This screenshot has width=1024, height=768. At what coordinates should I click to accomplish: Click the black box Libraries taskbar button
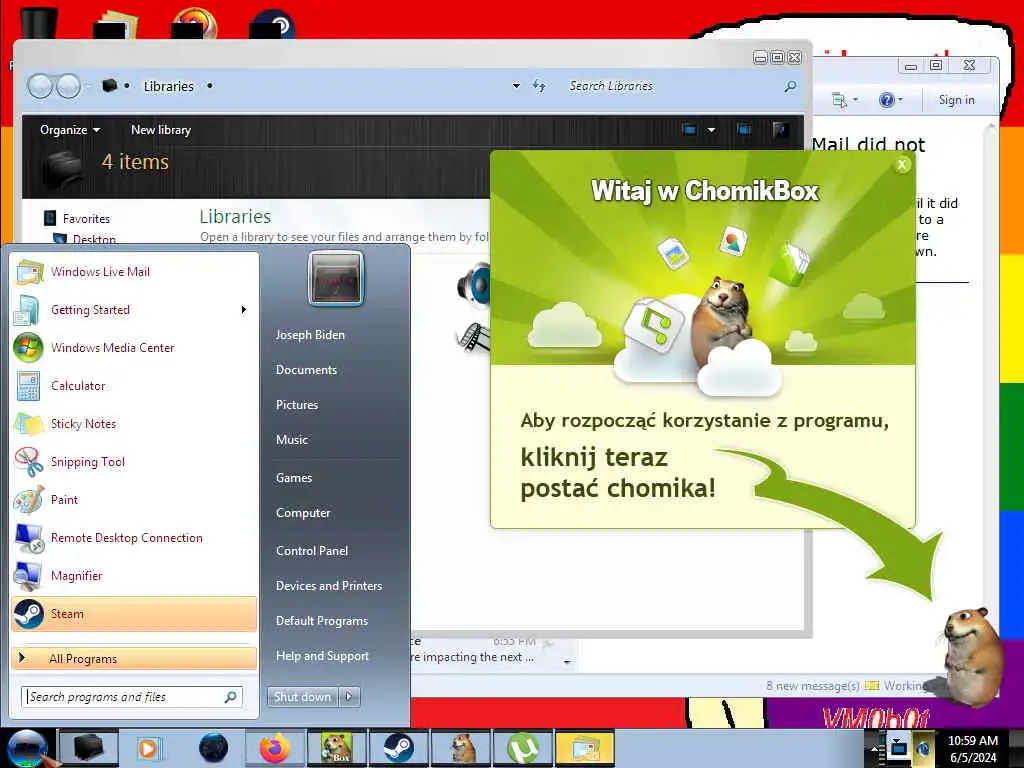[x=89, y=748]
